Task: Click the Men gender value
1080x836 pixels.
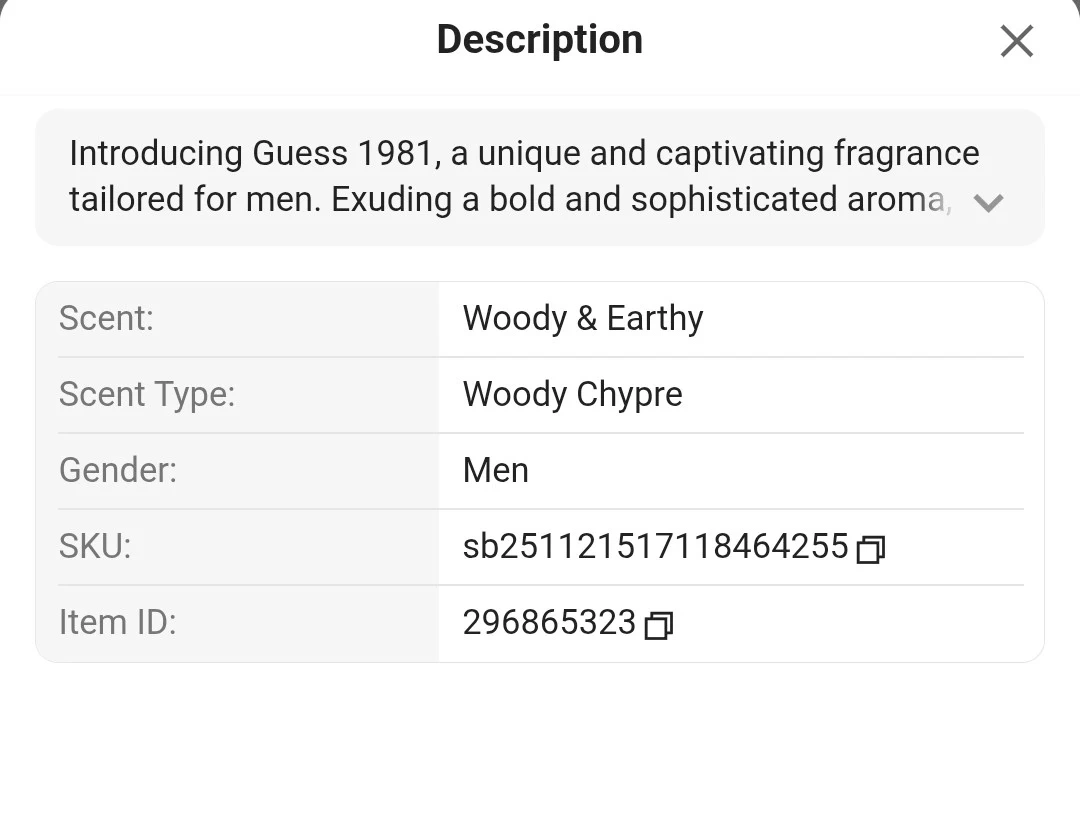Action: tap(495, 470)
